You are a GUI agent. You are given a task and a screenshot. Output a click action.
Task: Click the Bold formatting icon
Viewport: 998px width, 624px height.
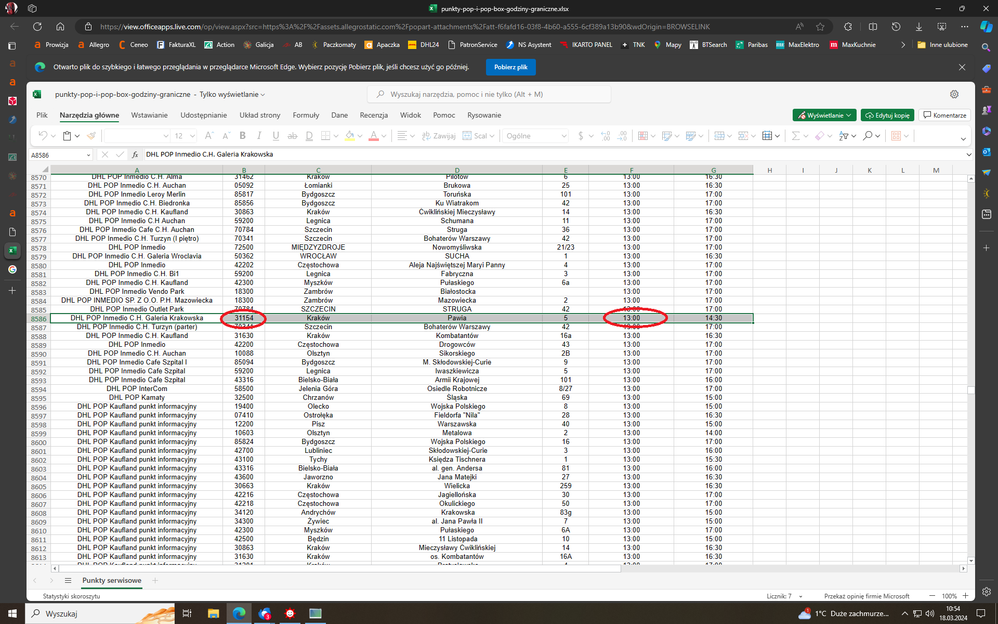click(243, 136)
